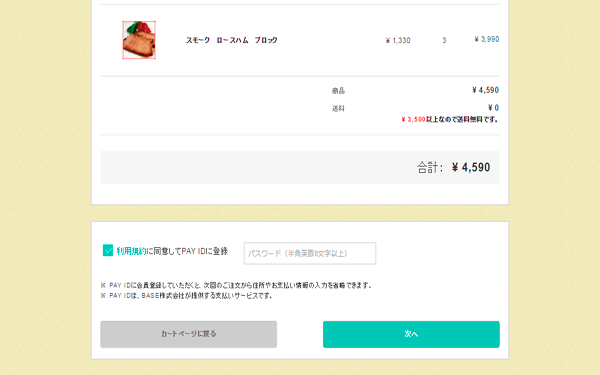Screen dimensions: 600x375
Task: Click the 以上なので送料無料です notice text
Action: click(x=462, y=119)
